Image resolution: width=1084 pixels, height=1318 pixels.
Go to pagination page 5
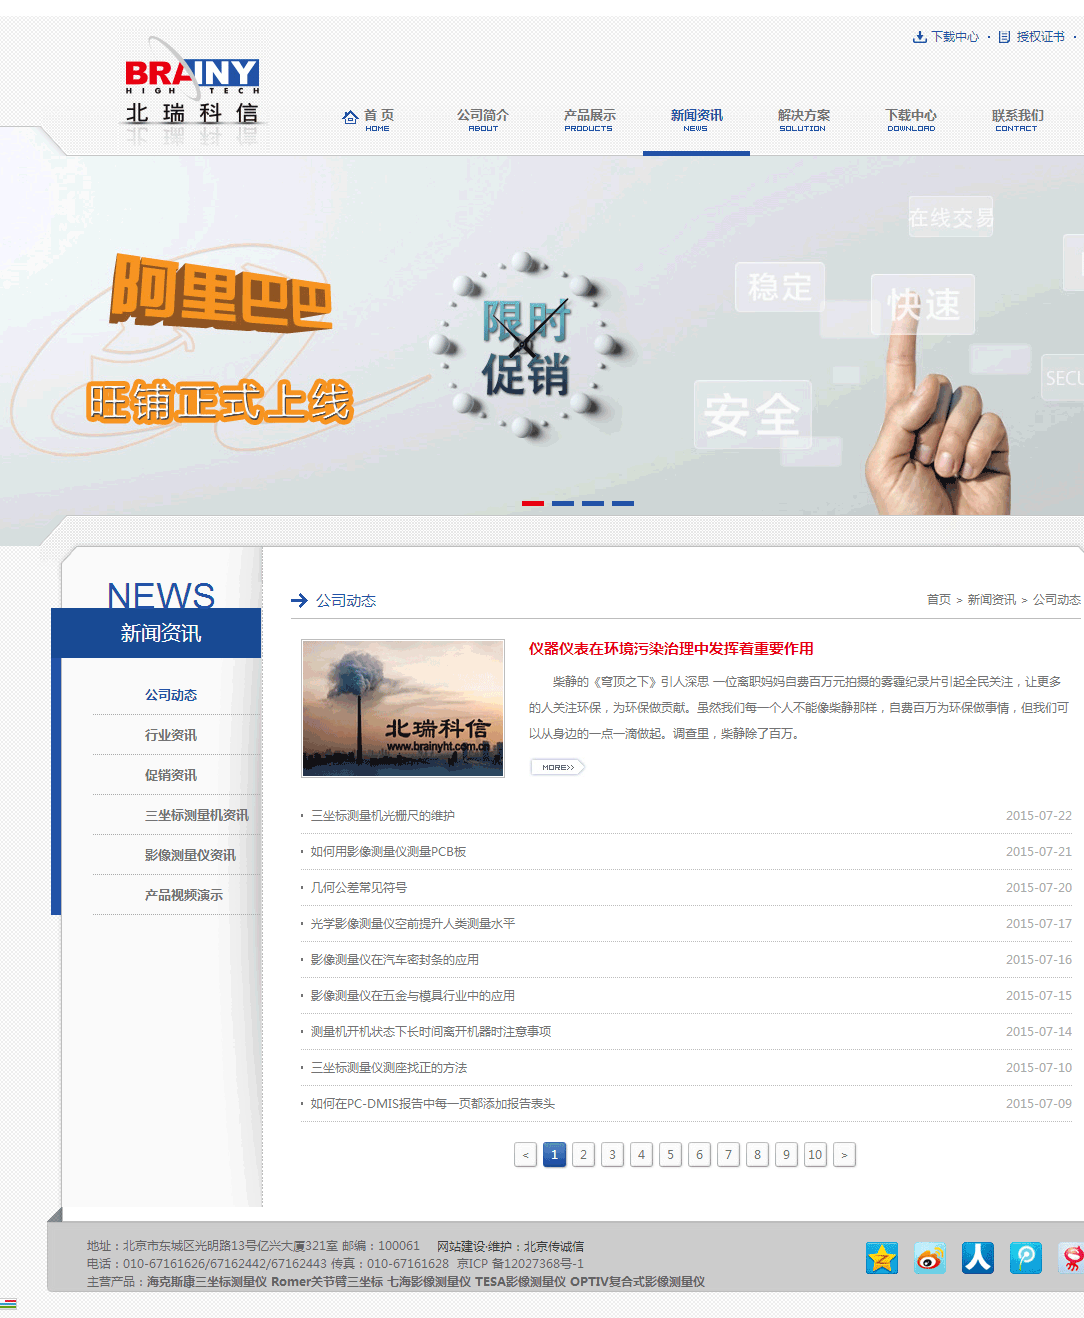click(670, 1155)
